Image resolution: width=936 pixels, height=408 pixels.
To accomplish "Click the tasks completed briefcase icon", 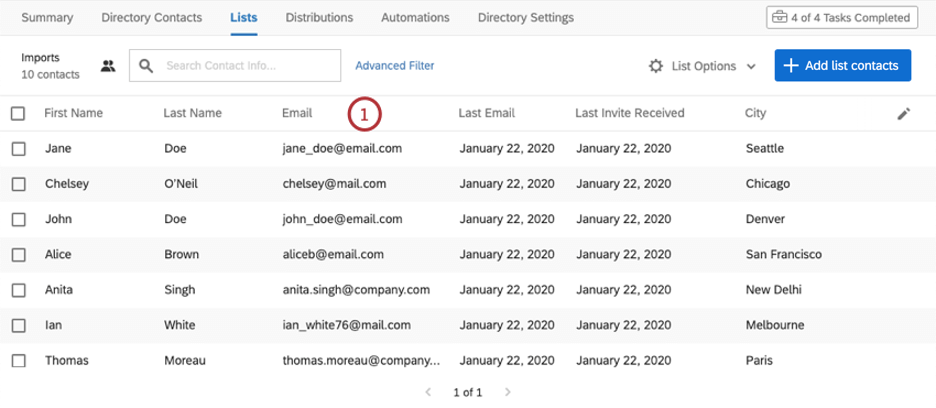I will pos(778,18).
